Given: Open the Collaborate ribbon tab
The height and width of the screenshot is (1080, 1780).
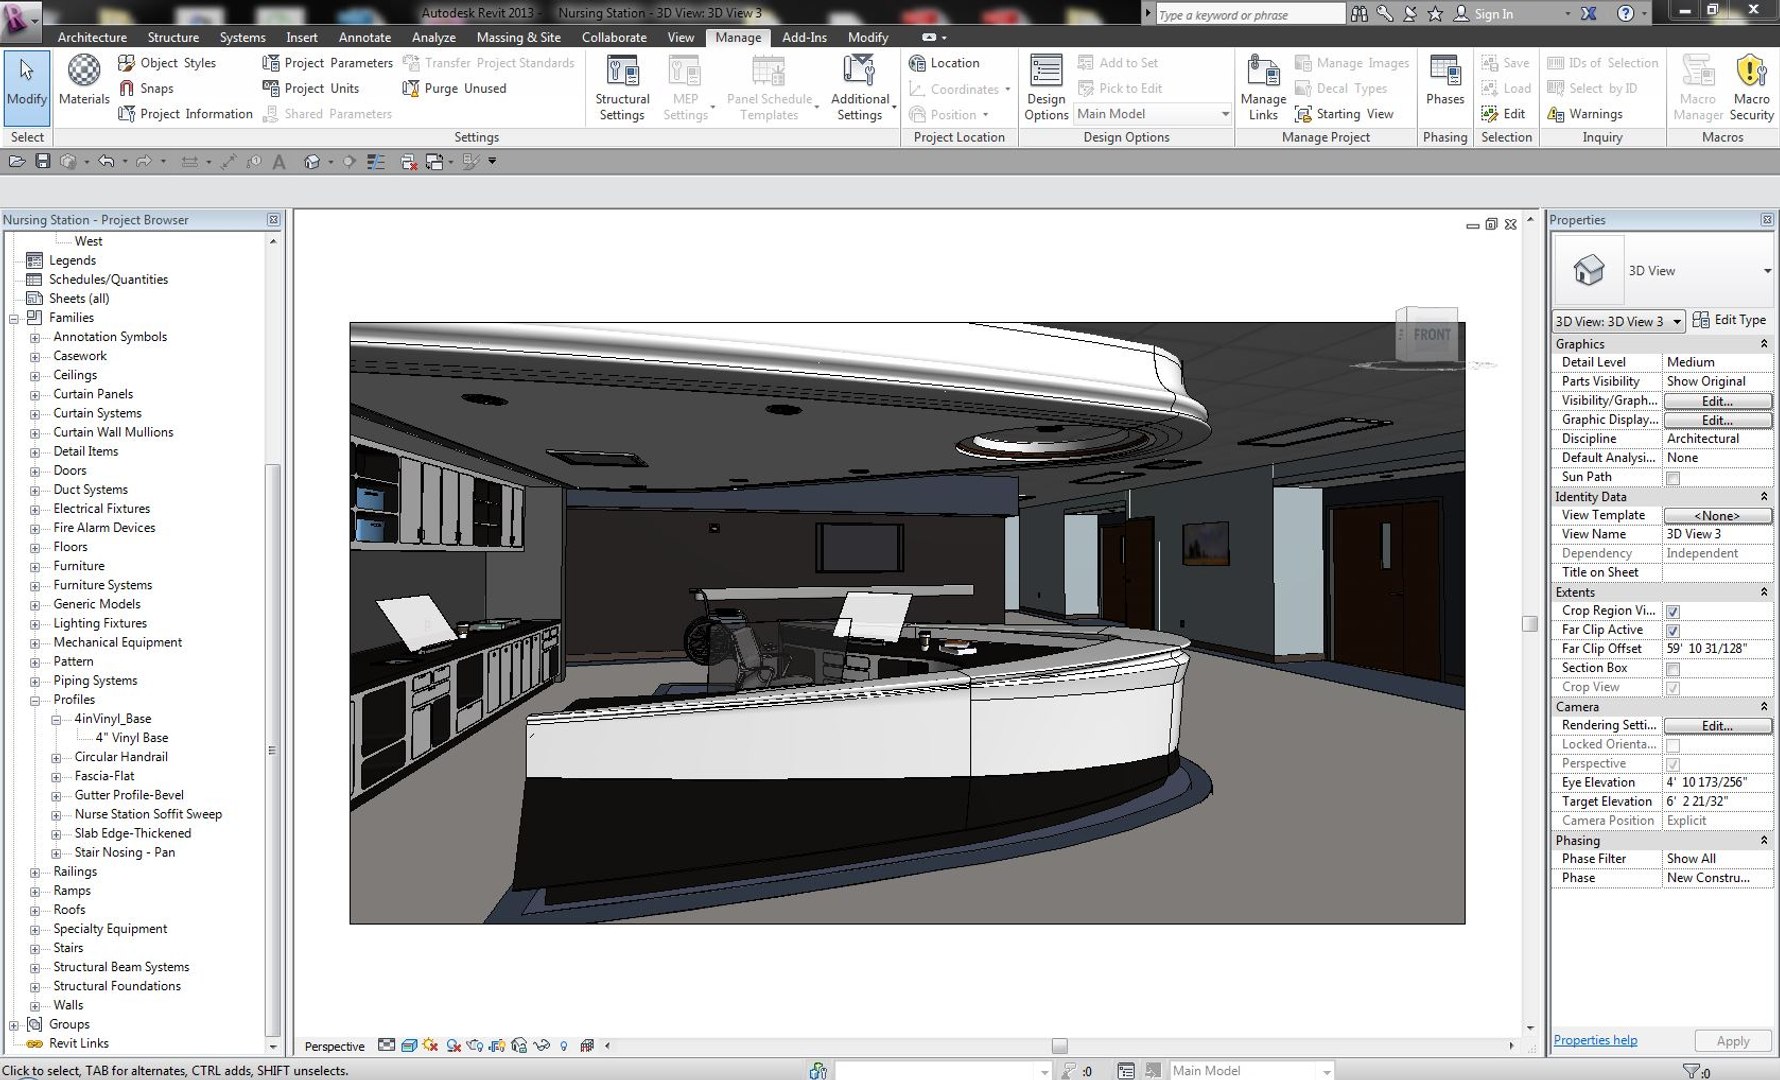Looking at the screenshot, I should click(x=614, y=37).
